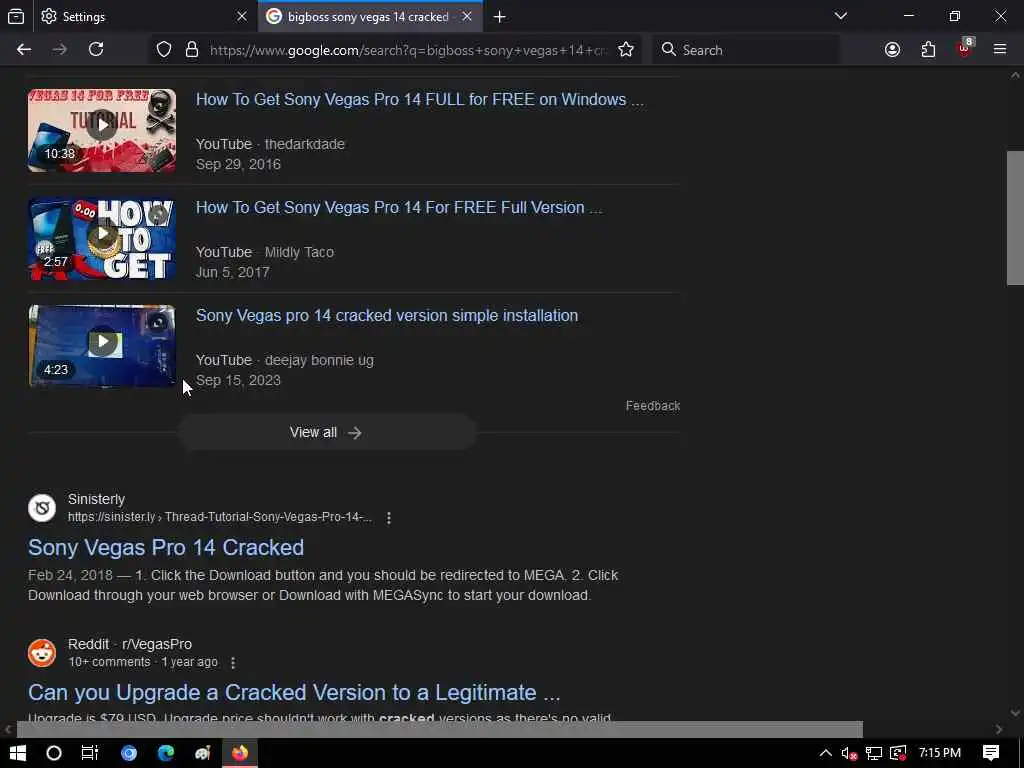
Task: Close the bigboss sony vegas tab
Action: [x=467, y=16]
